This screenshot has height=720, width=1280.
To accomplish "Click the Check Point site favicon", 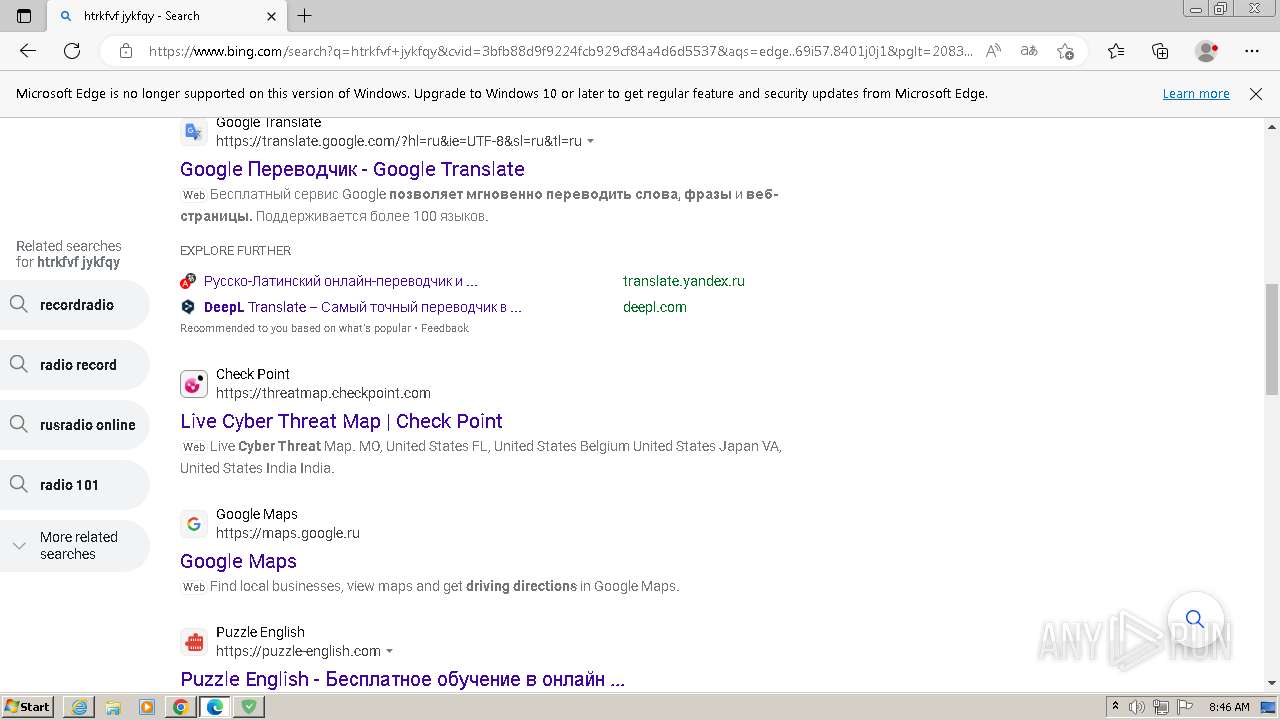I will pyautogui.click(x=194, y=384).
